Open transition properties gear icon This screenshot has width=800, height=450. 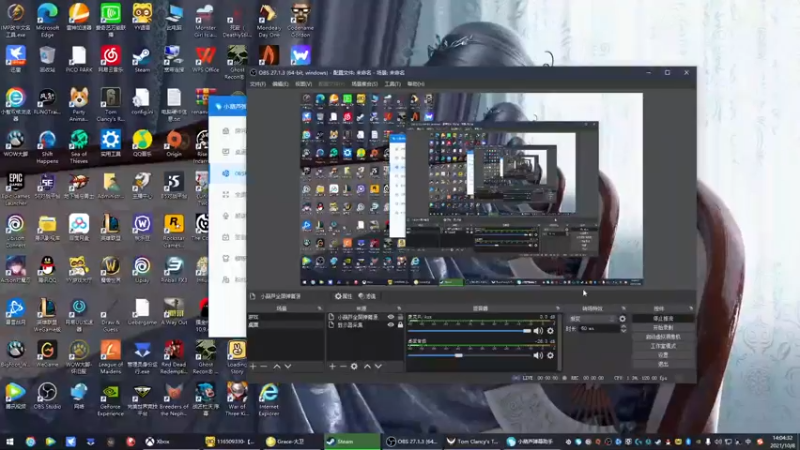click(622, 318)
